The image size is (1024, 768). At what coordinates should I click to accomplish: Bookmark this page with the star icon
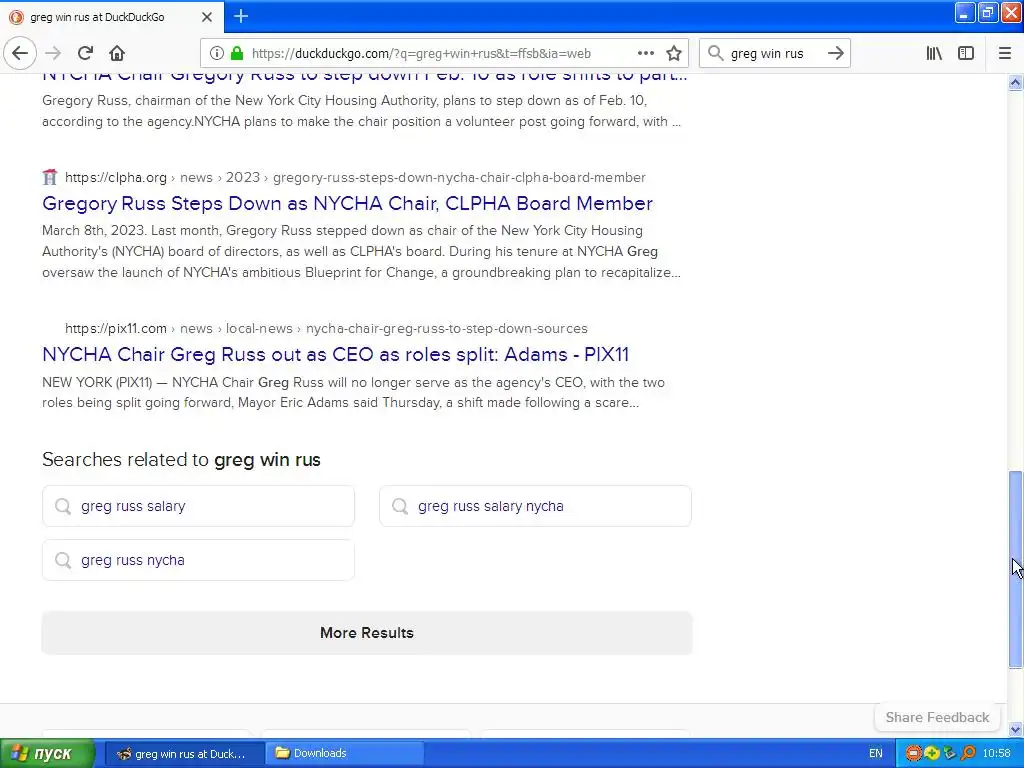(x=674, y=54)
